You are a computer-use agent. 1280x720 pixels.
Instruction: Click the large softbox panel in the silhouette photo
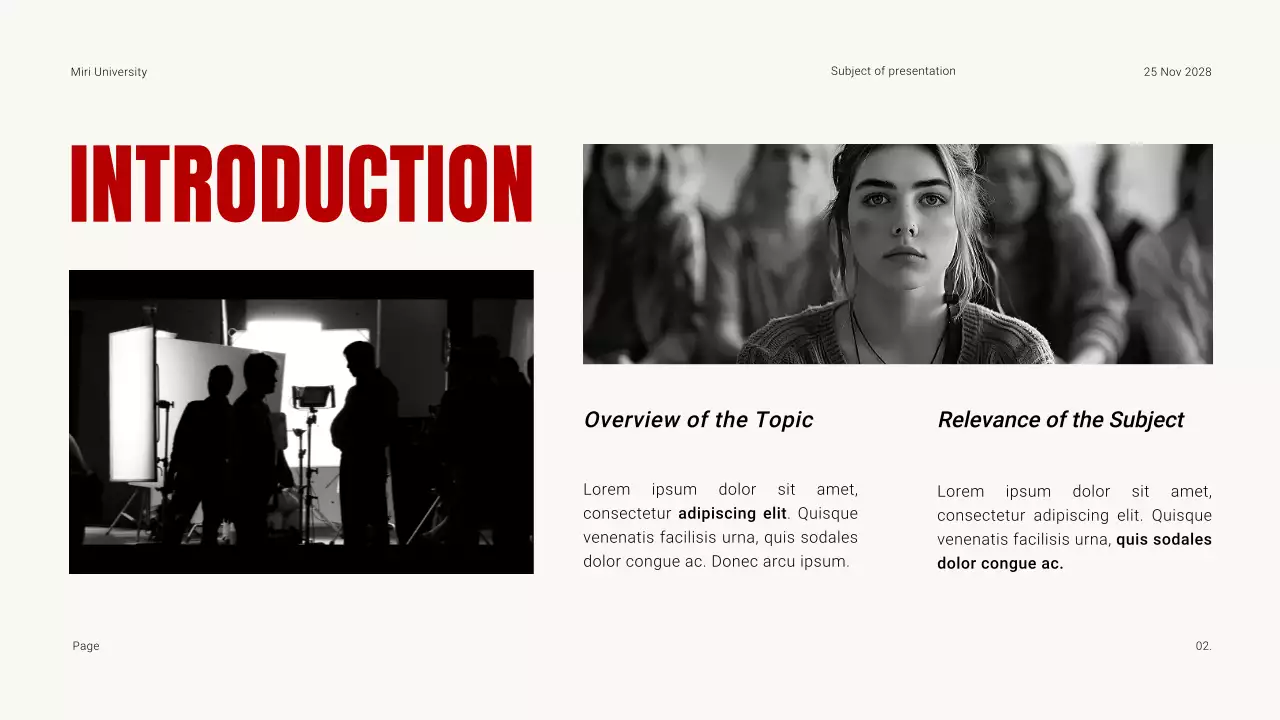click(x=133, y=405)
